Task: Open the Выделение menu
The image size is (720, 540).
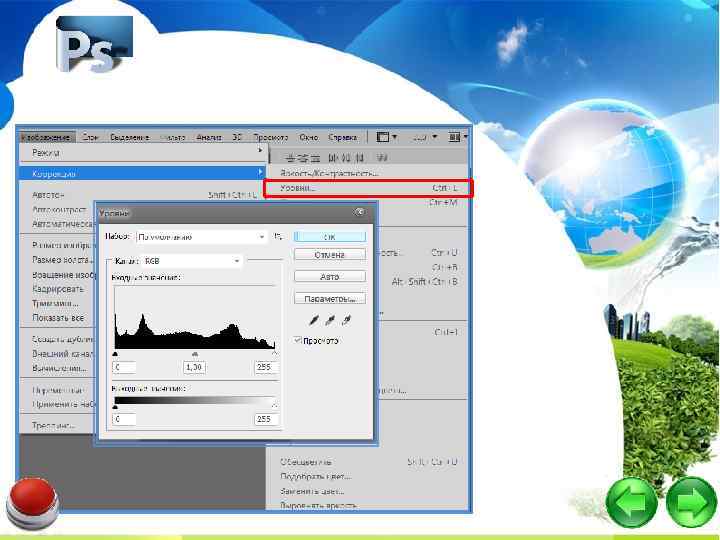Action: pyautogui.click(x=129, y=137)
